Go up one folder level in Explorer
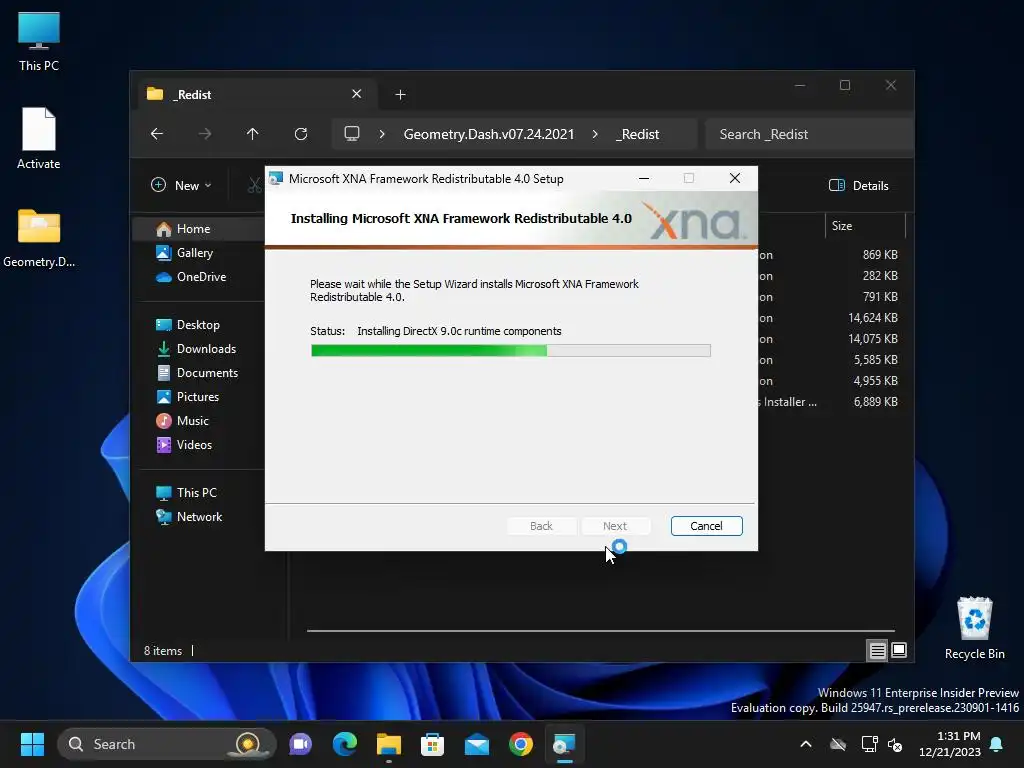 (253, 134)
